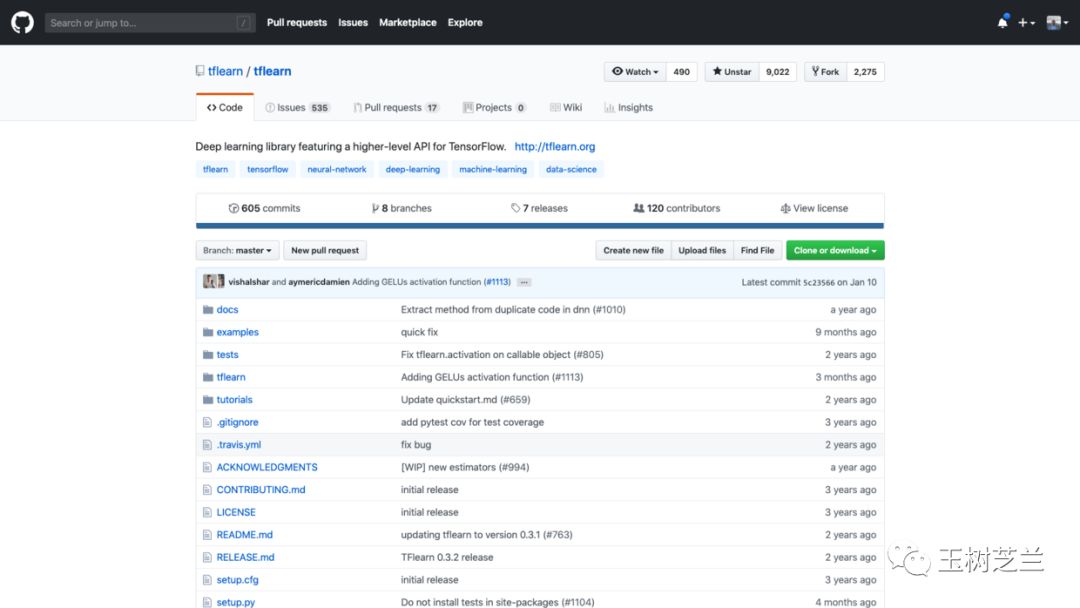Open the examples folder
Image resolution: width=1080 pixels, height=608 pixels.
click(x=238, y=332)
